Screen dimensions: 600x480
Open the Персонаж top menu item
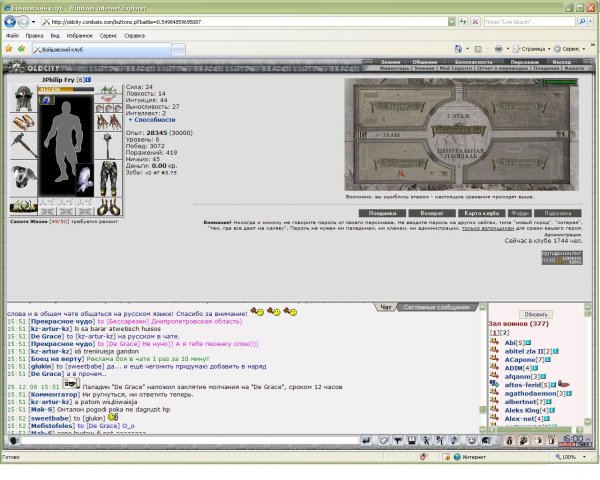click(524, 62)
